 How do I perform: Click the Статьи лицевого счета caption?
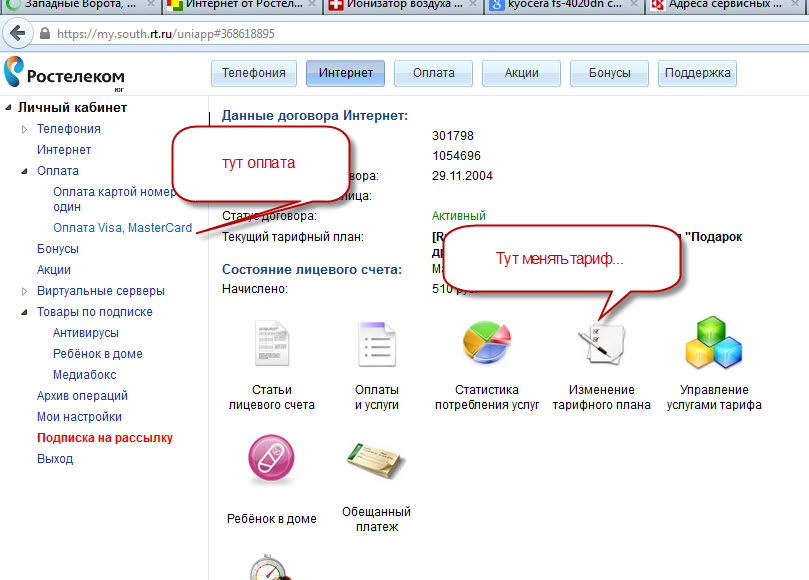pyautogui.click(x=272, y=397)
